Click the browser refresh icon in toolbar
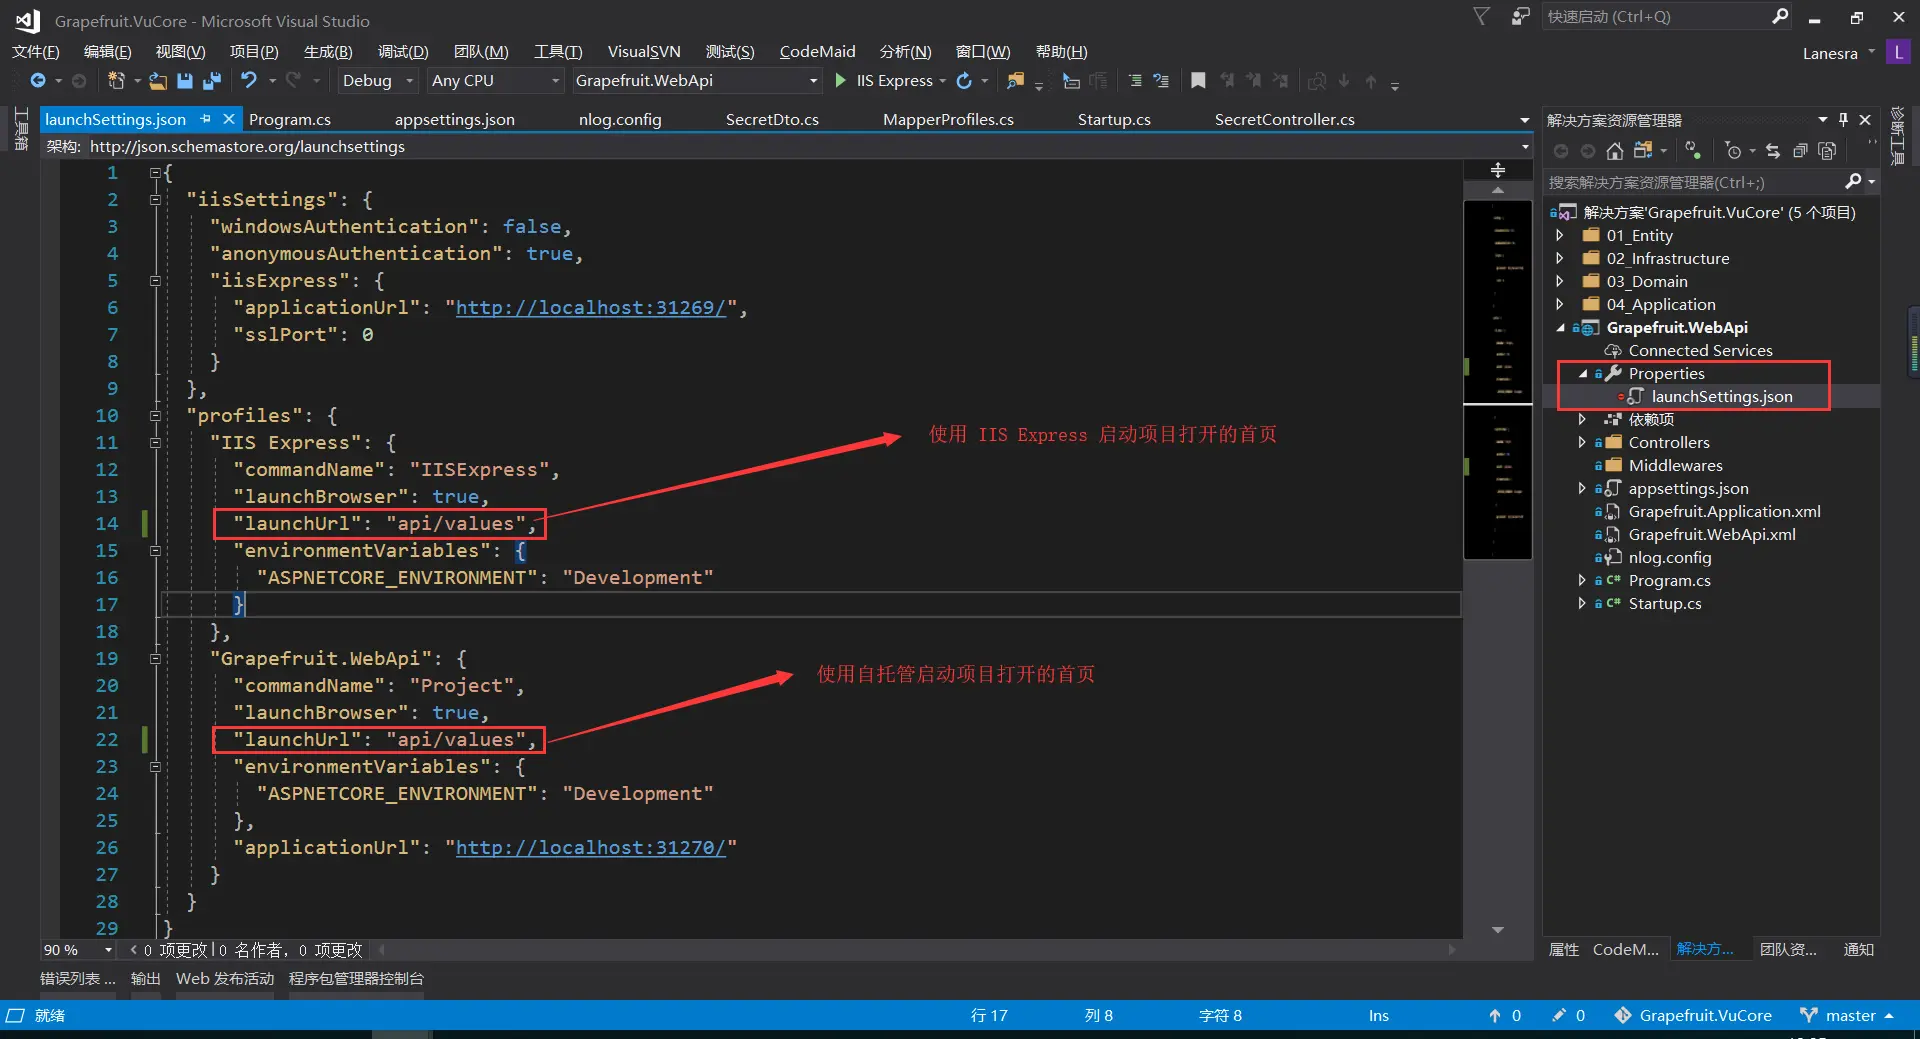This screenshot has height=1039, width=1920. [x=964, y=81]
